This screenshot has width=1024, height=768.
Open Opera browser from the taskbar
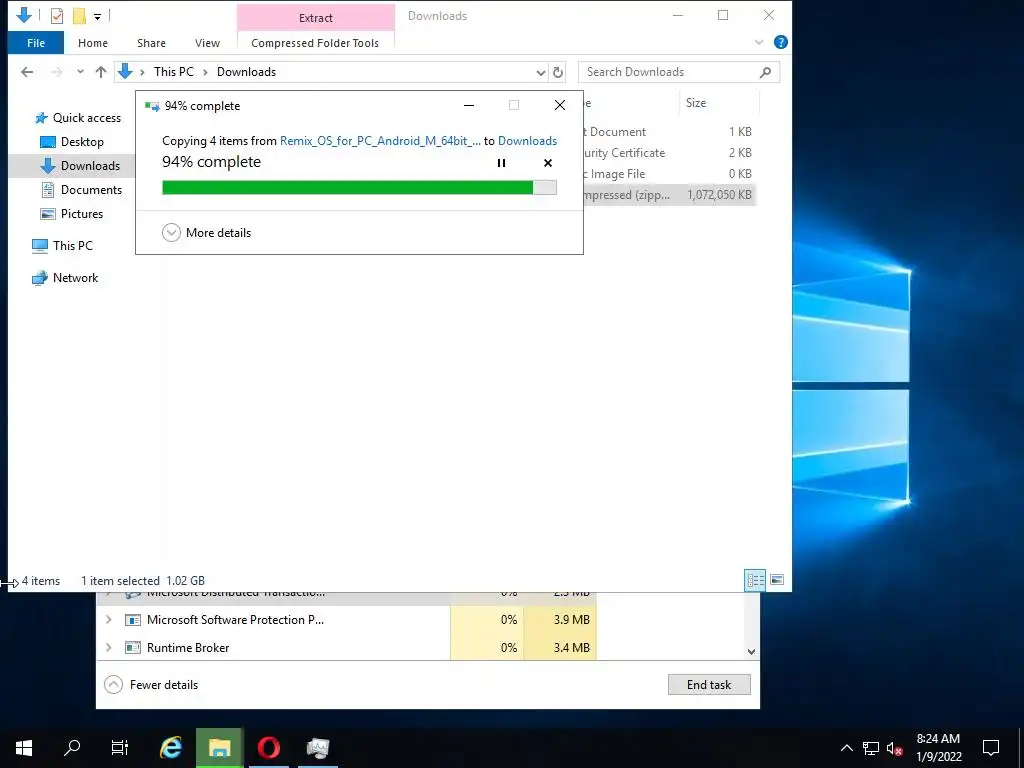tap(268, 748)
